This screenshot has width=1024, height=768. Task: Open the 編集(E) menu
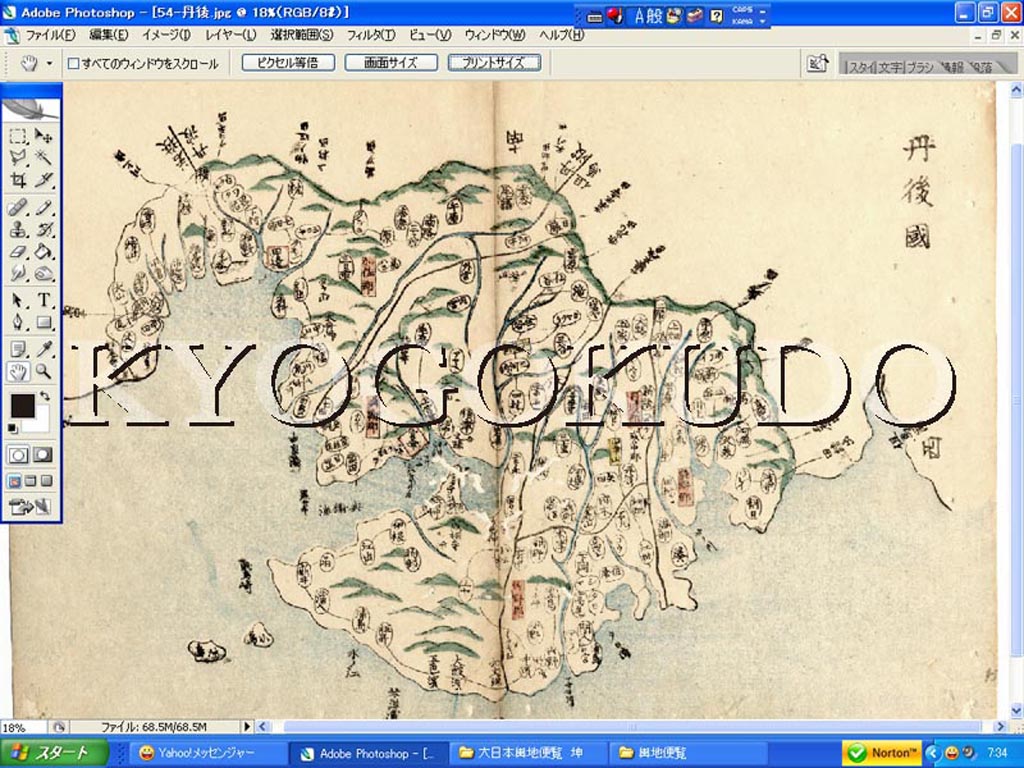pos(108,35)
